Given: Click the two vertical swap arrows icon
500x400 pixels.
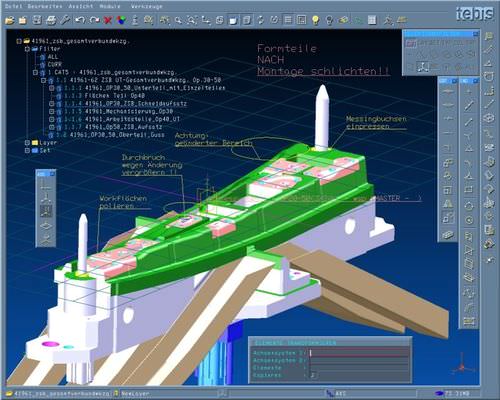Looking at the screenshot, I should (x=261, y=20).
